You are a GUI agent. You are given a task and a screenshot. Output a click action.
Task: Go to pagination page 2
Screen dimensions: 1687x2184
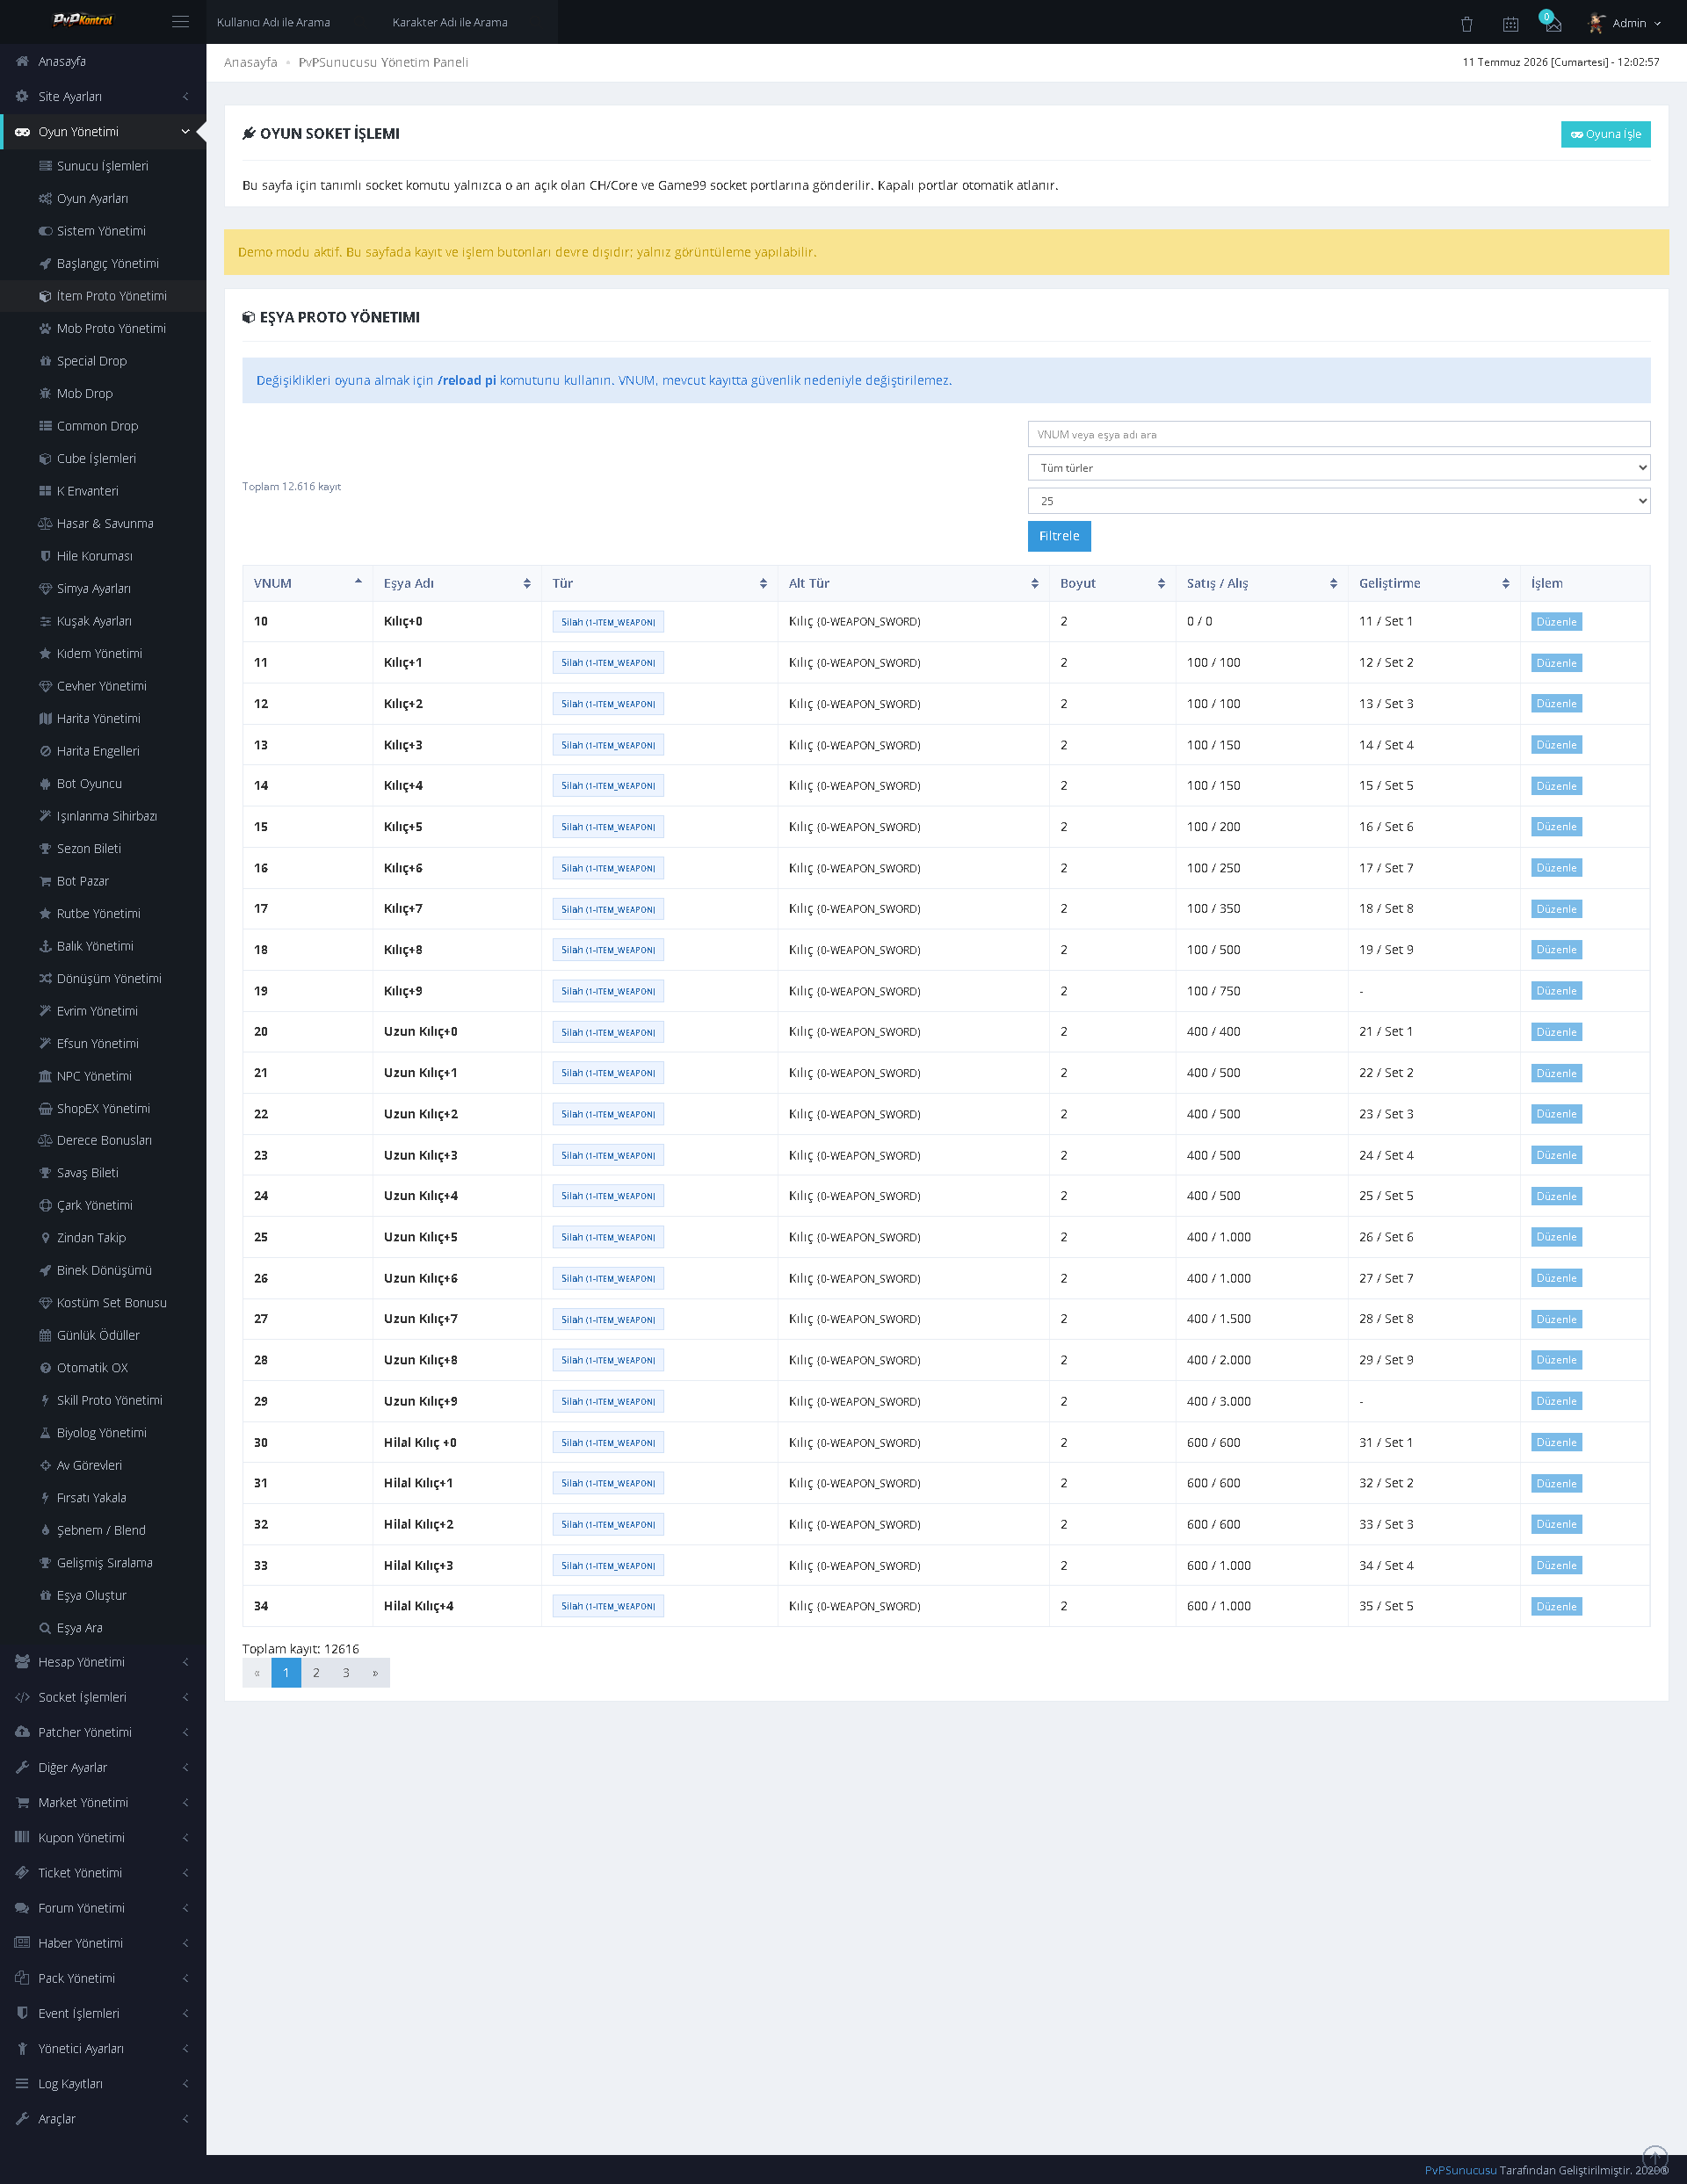316,1673
